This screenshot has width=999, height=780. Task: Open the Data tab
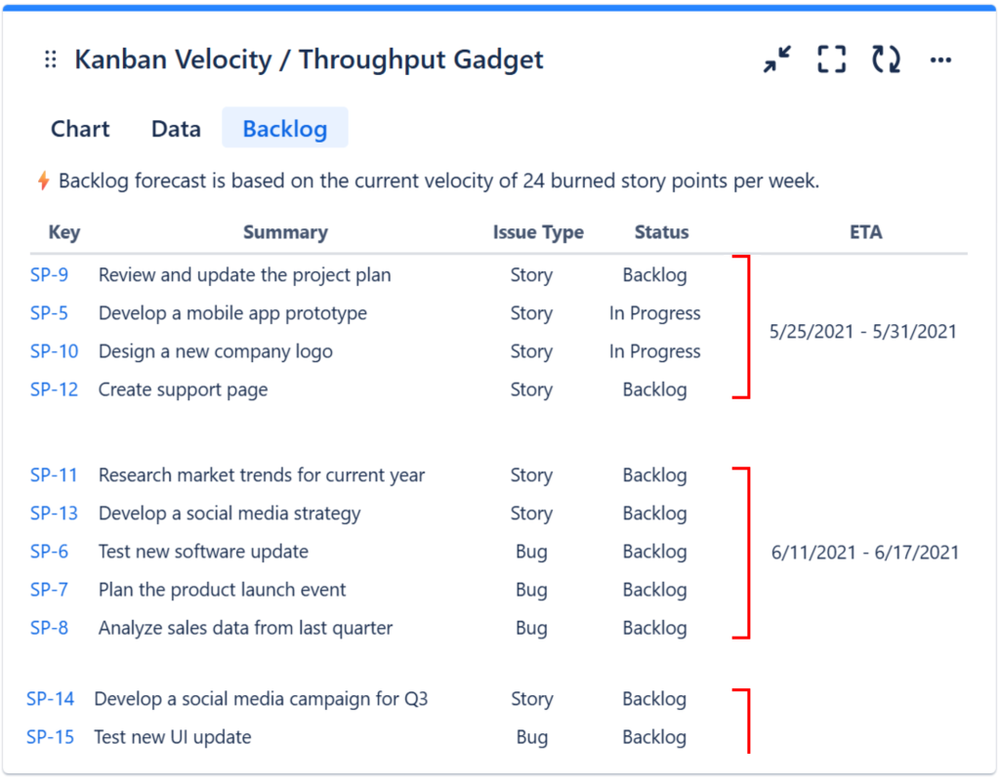tap(176, 129)
